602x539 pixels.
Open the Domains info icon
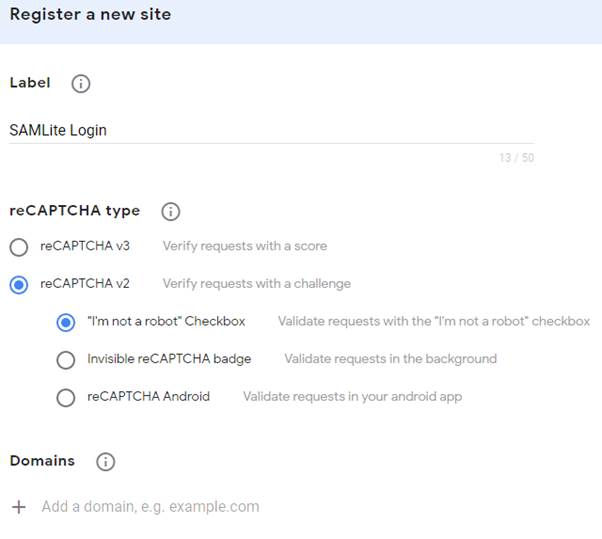click(x=106, y=461)
